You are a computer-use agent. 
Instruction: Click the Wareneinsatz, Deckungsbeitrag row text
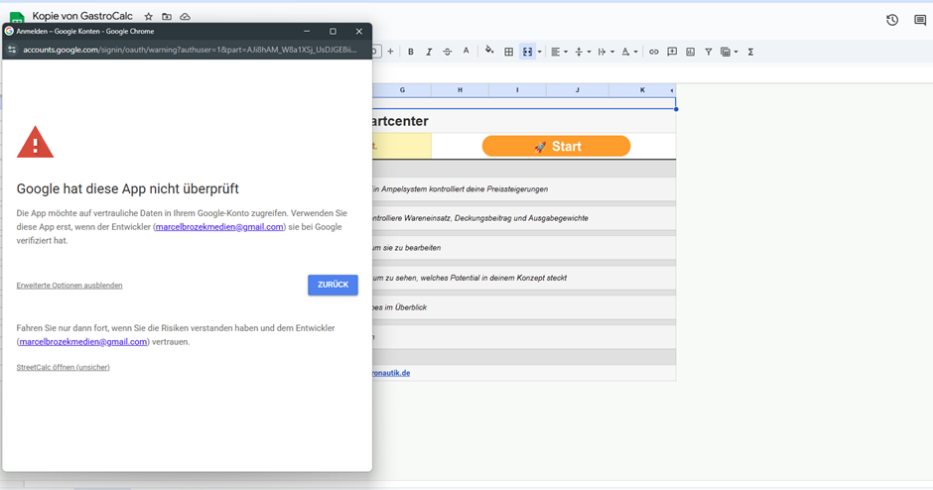click(480, 219)
